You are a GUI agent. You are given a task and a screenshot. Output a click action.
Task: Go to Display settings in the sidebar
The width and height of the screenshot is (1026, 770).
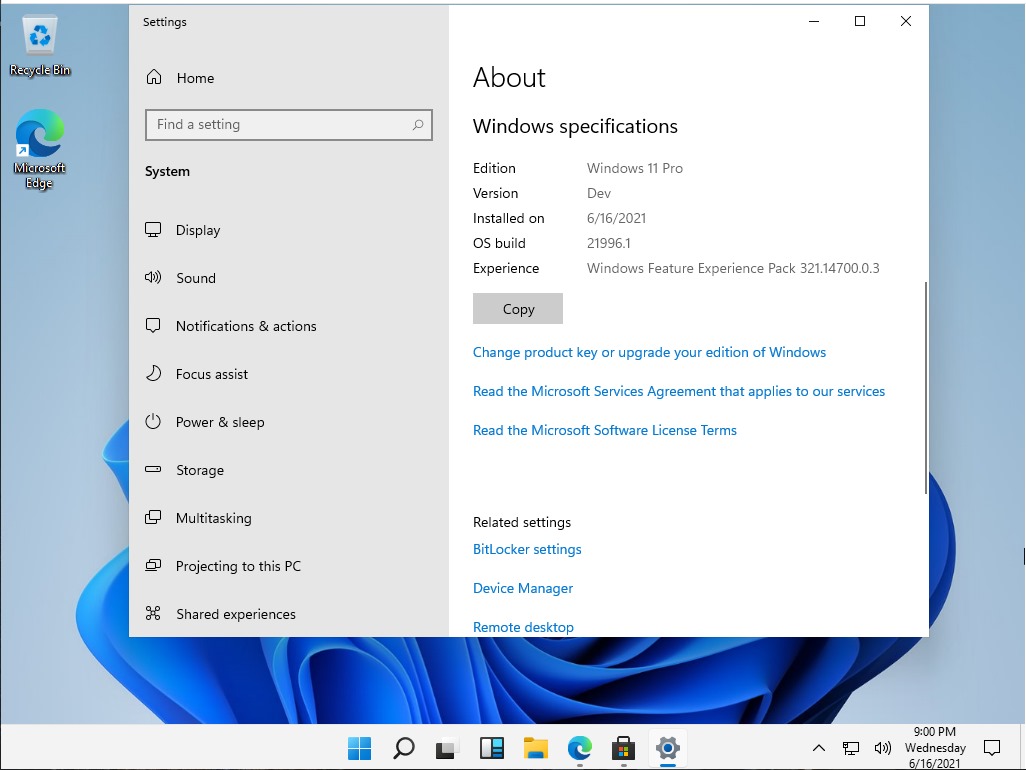[197, 230]
